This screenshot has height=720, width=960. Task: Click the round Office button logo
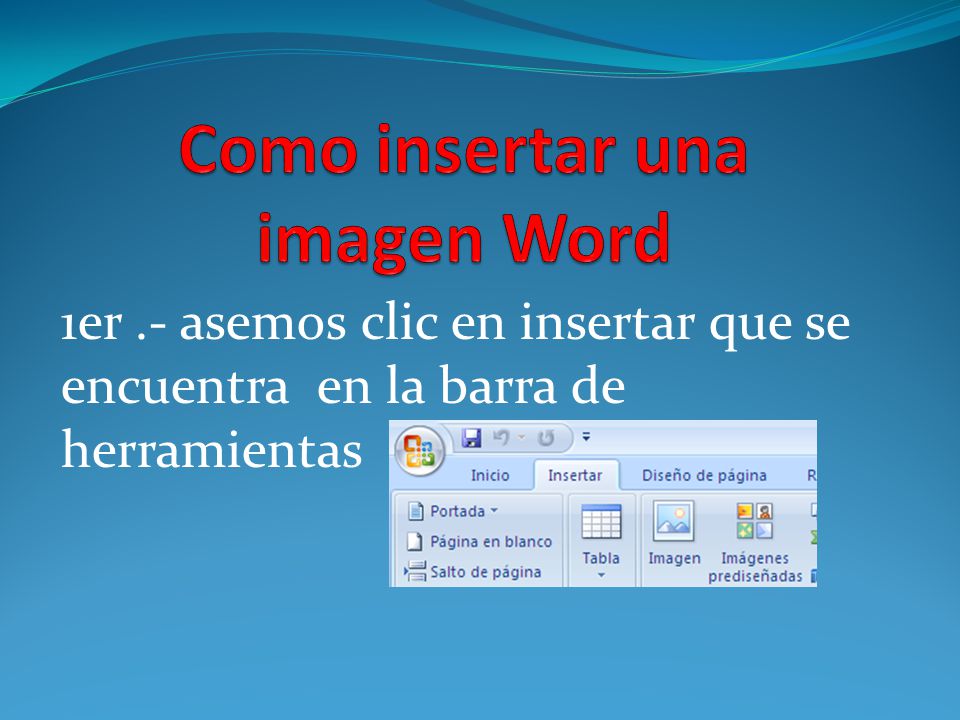(419, 451)
